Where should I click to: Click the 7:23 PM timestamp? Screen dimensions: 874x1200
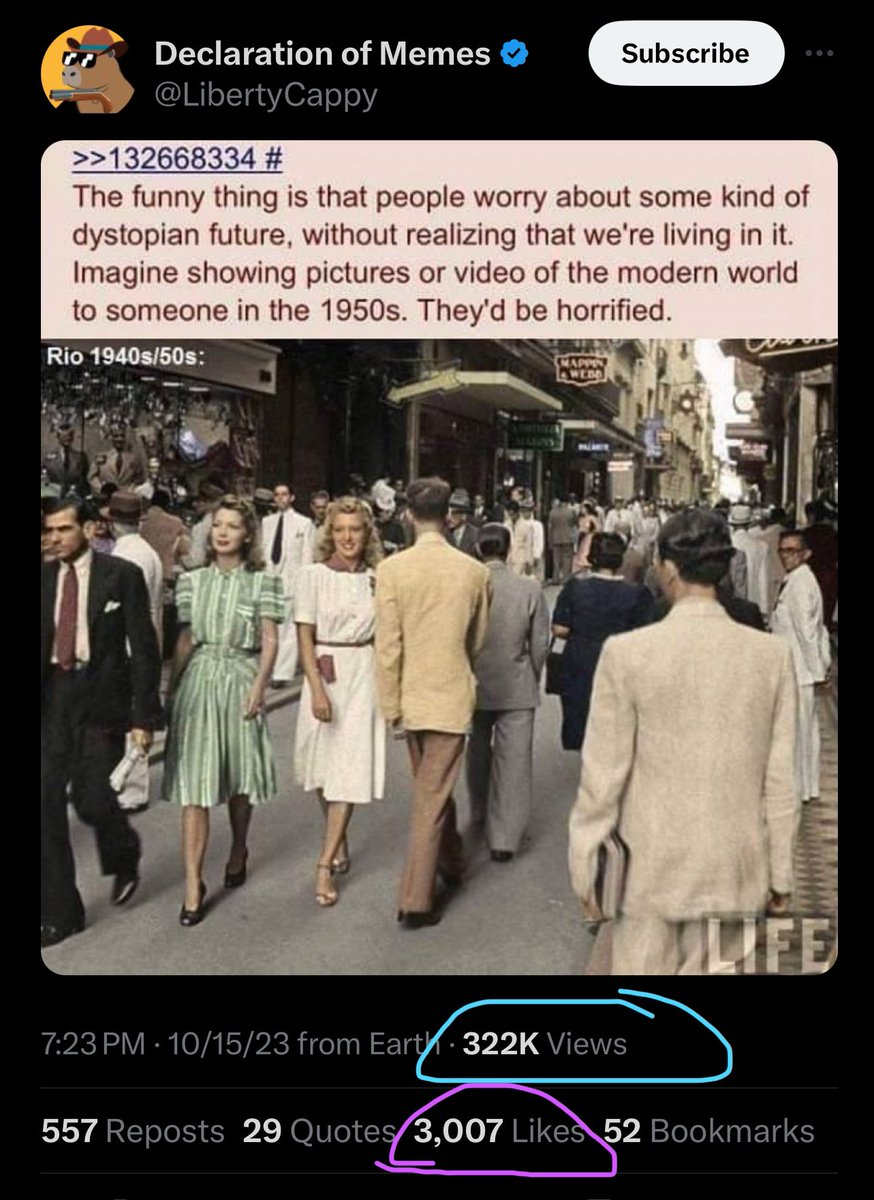point(93,1044)
